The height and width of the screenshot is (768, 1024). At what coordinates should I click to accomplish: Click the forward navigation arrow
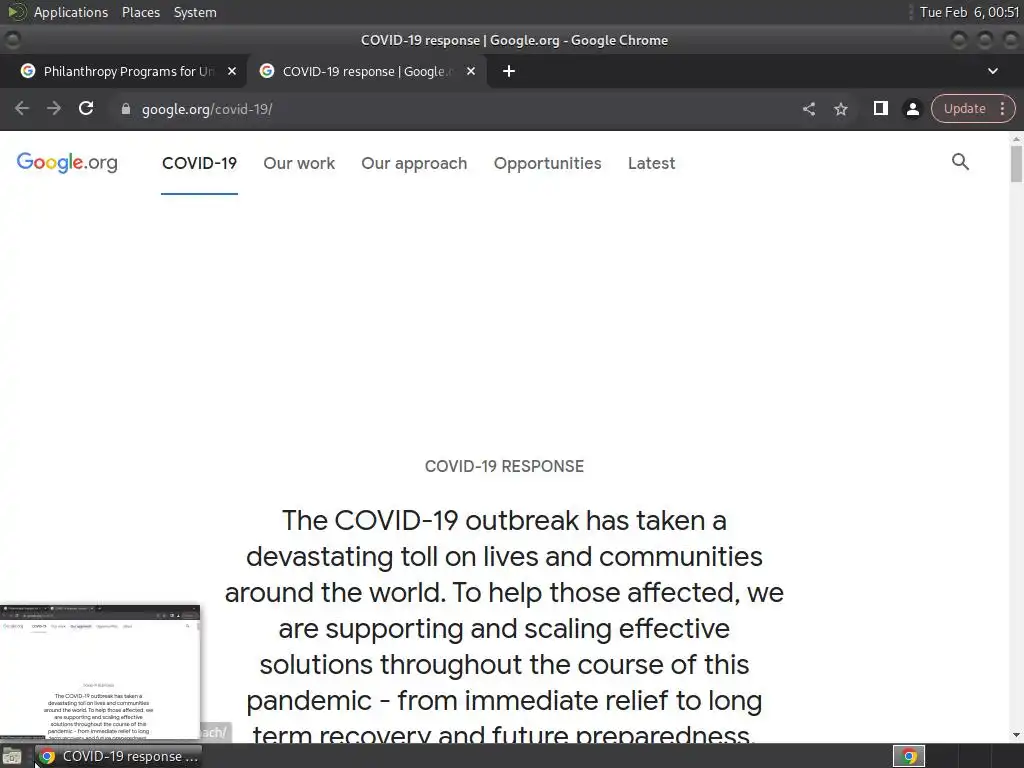54,108
